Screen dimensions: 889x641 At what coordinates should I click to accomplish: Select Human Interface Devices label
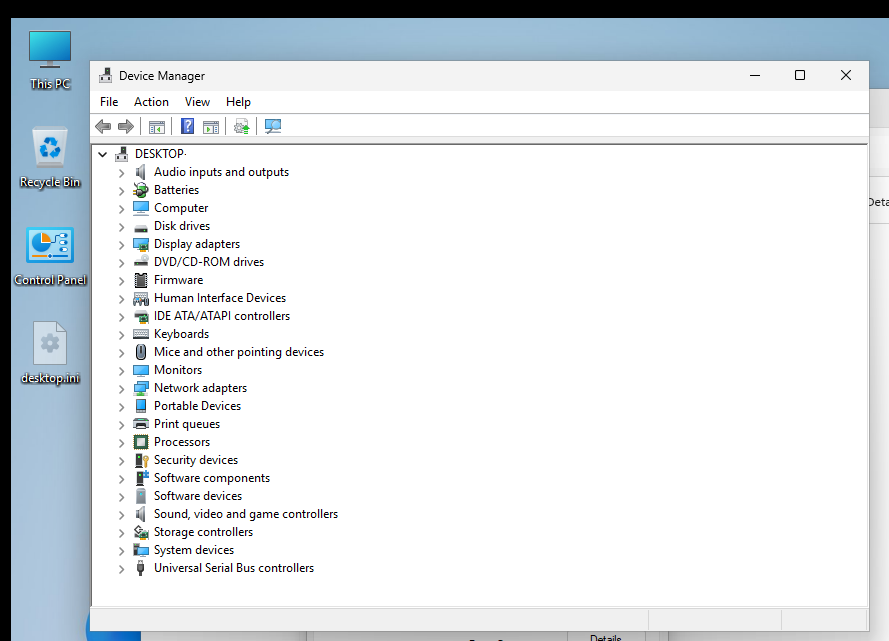click(x=220, y=298)
